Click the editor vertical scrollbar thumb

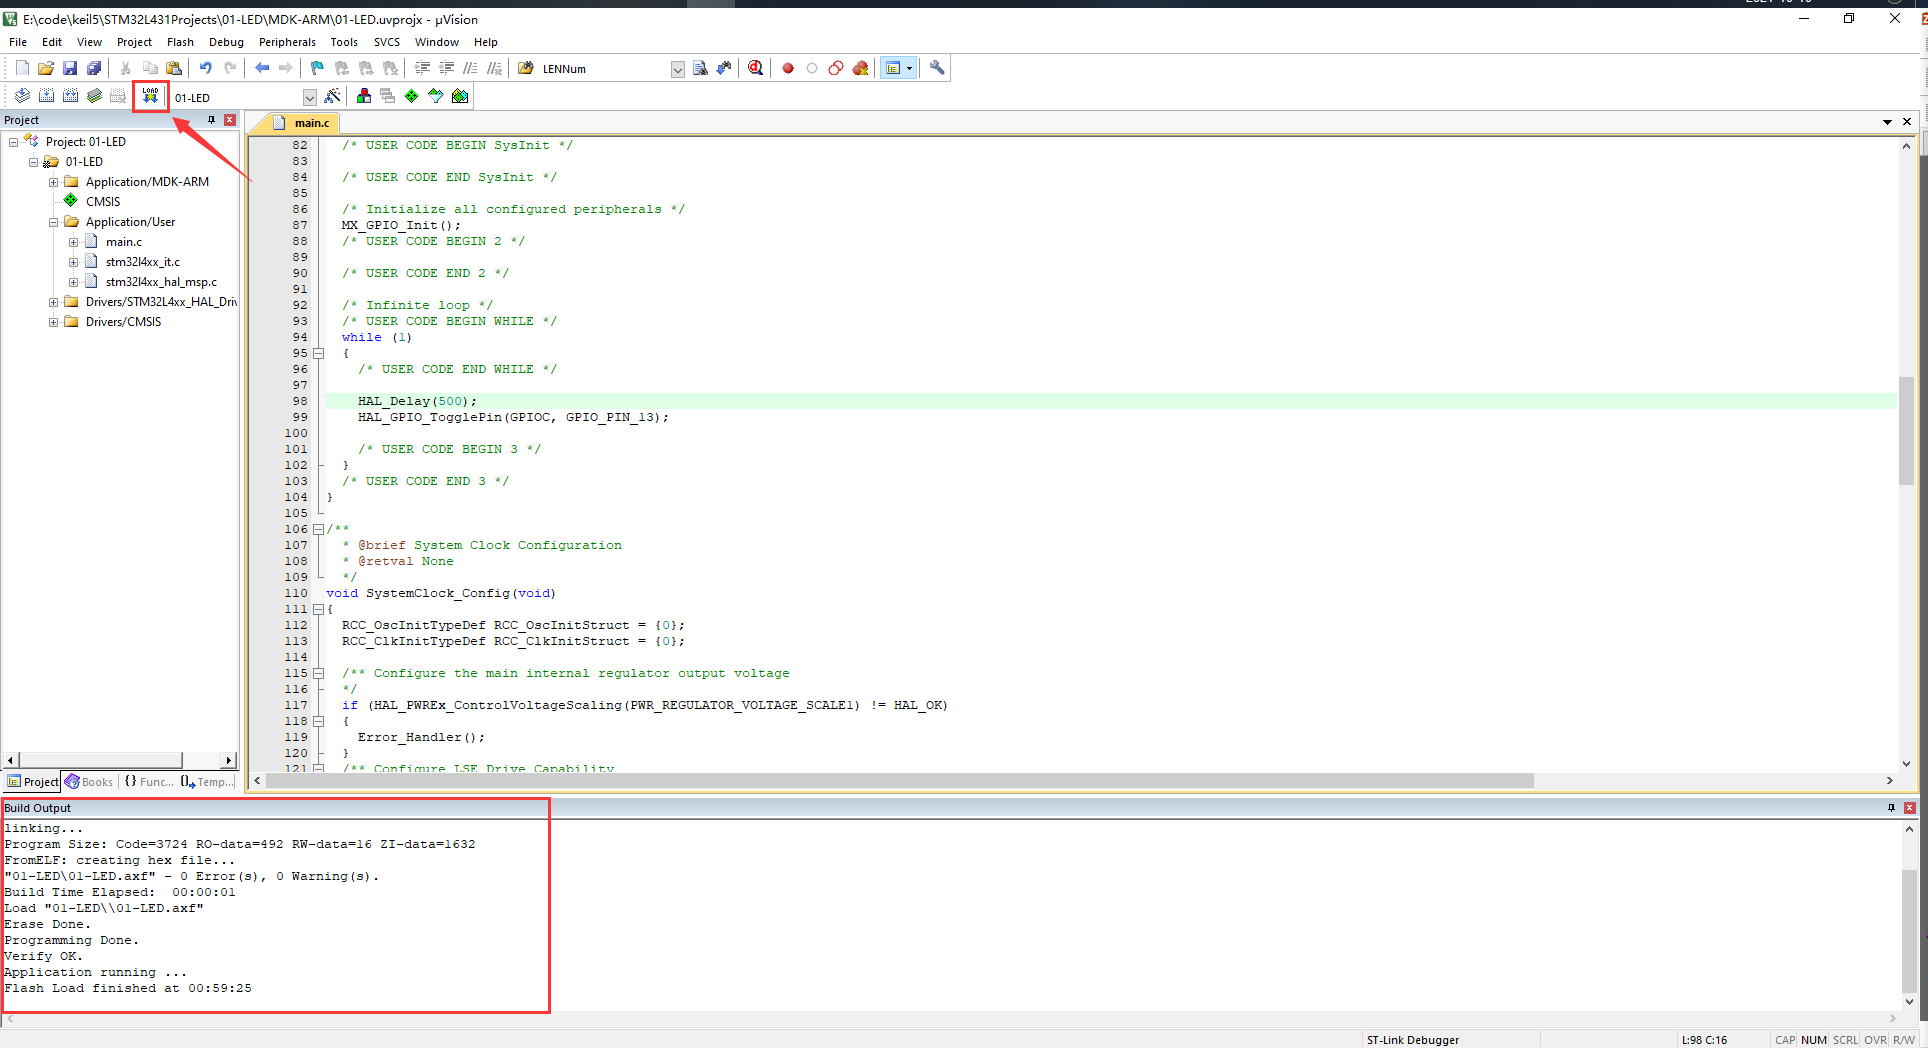[x=1906, y=430]
